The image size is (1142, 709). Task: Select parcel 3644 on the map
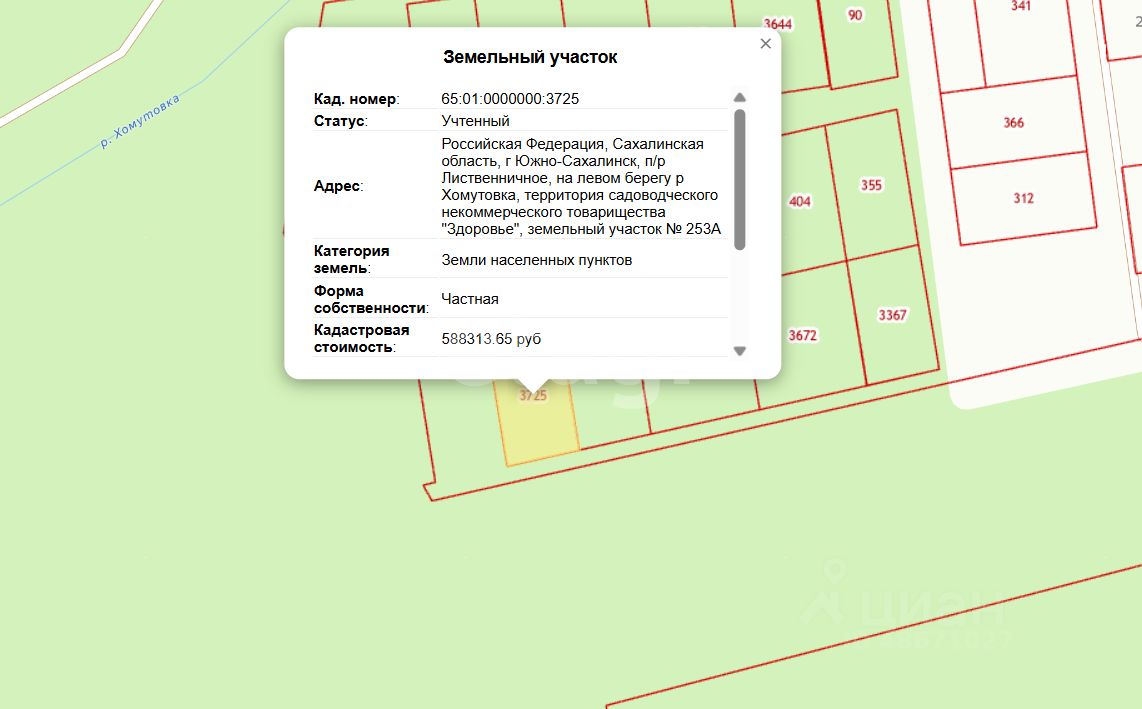(777, 24)
